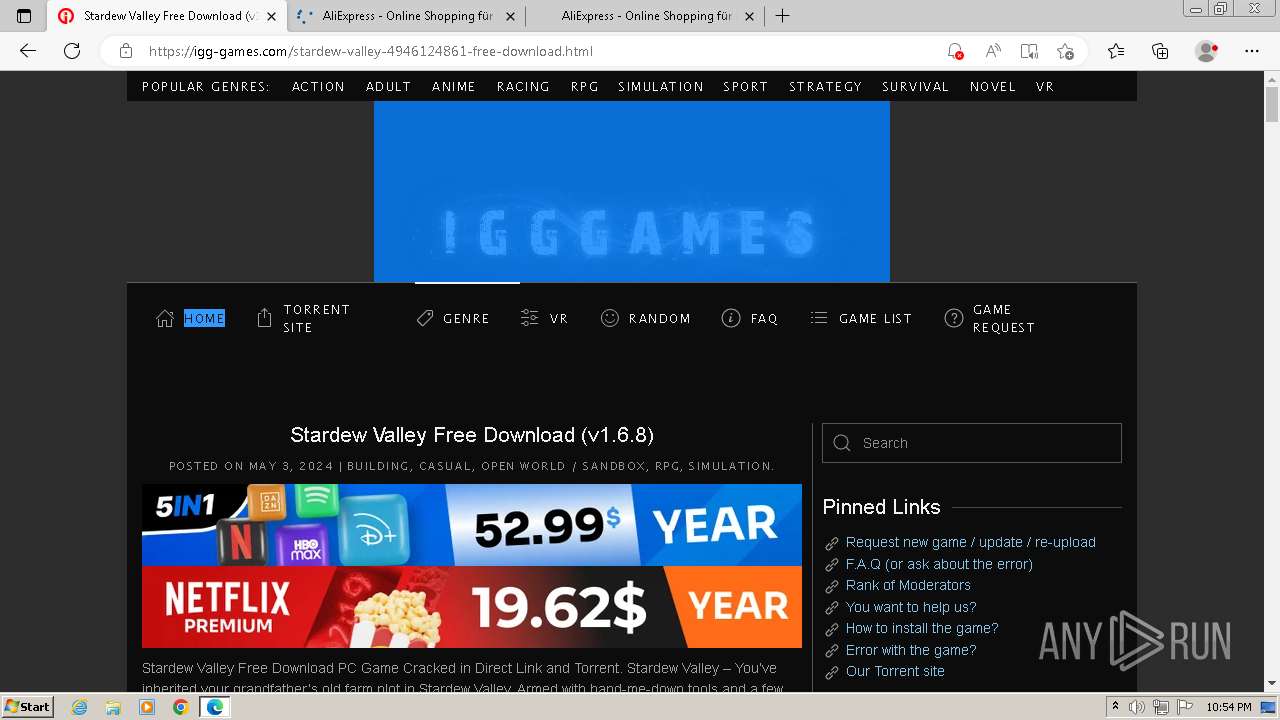Click the page vertical scrollbar thumb
This screenshot has height=720, width=1280.
(1272, 104)
